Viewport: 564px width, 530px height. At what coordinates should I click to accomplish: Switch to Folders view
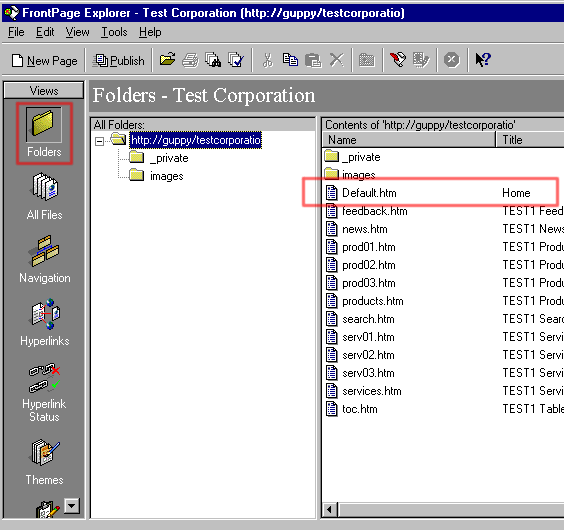click(44, 133)
